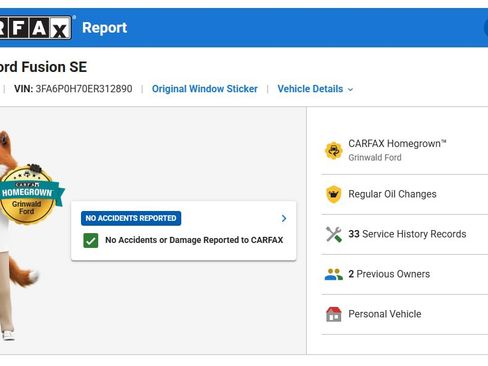Select the VIN number 3FA6P0H70ER312890
Viewport: 488px width, 366px height.
pyautogui.click(x=84, y=89)
